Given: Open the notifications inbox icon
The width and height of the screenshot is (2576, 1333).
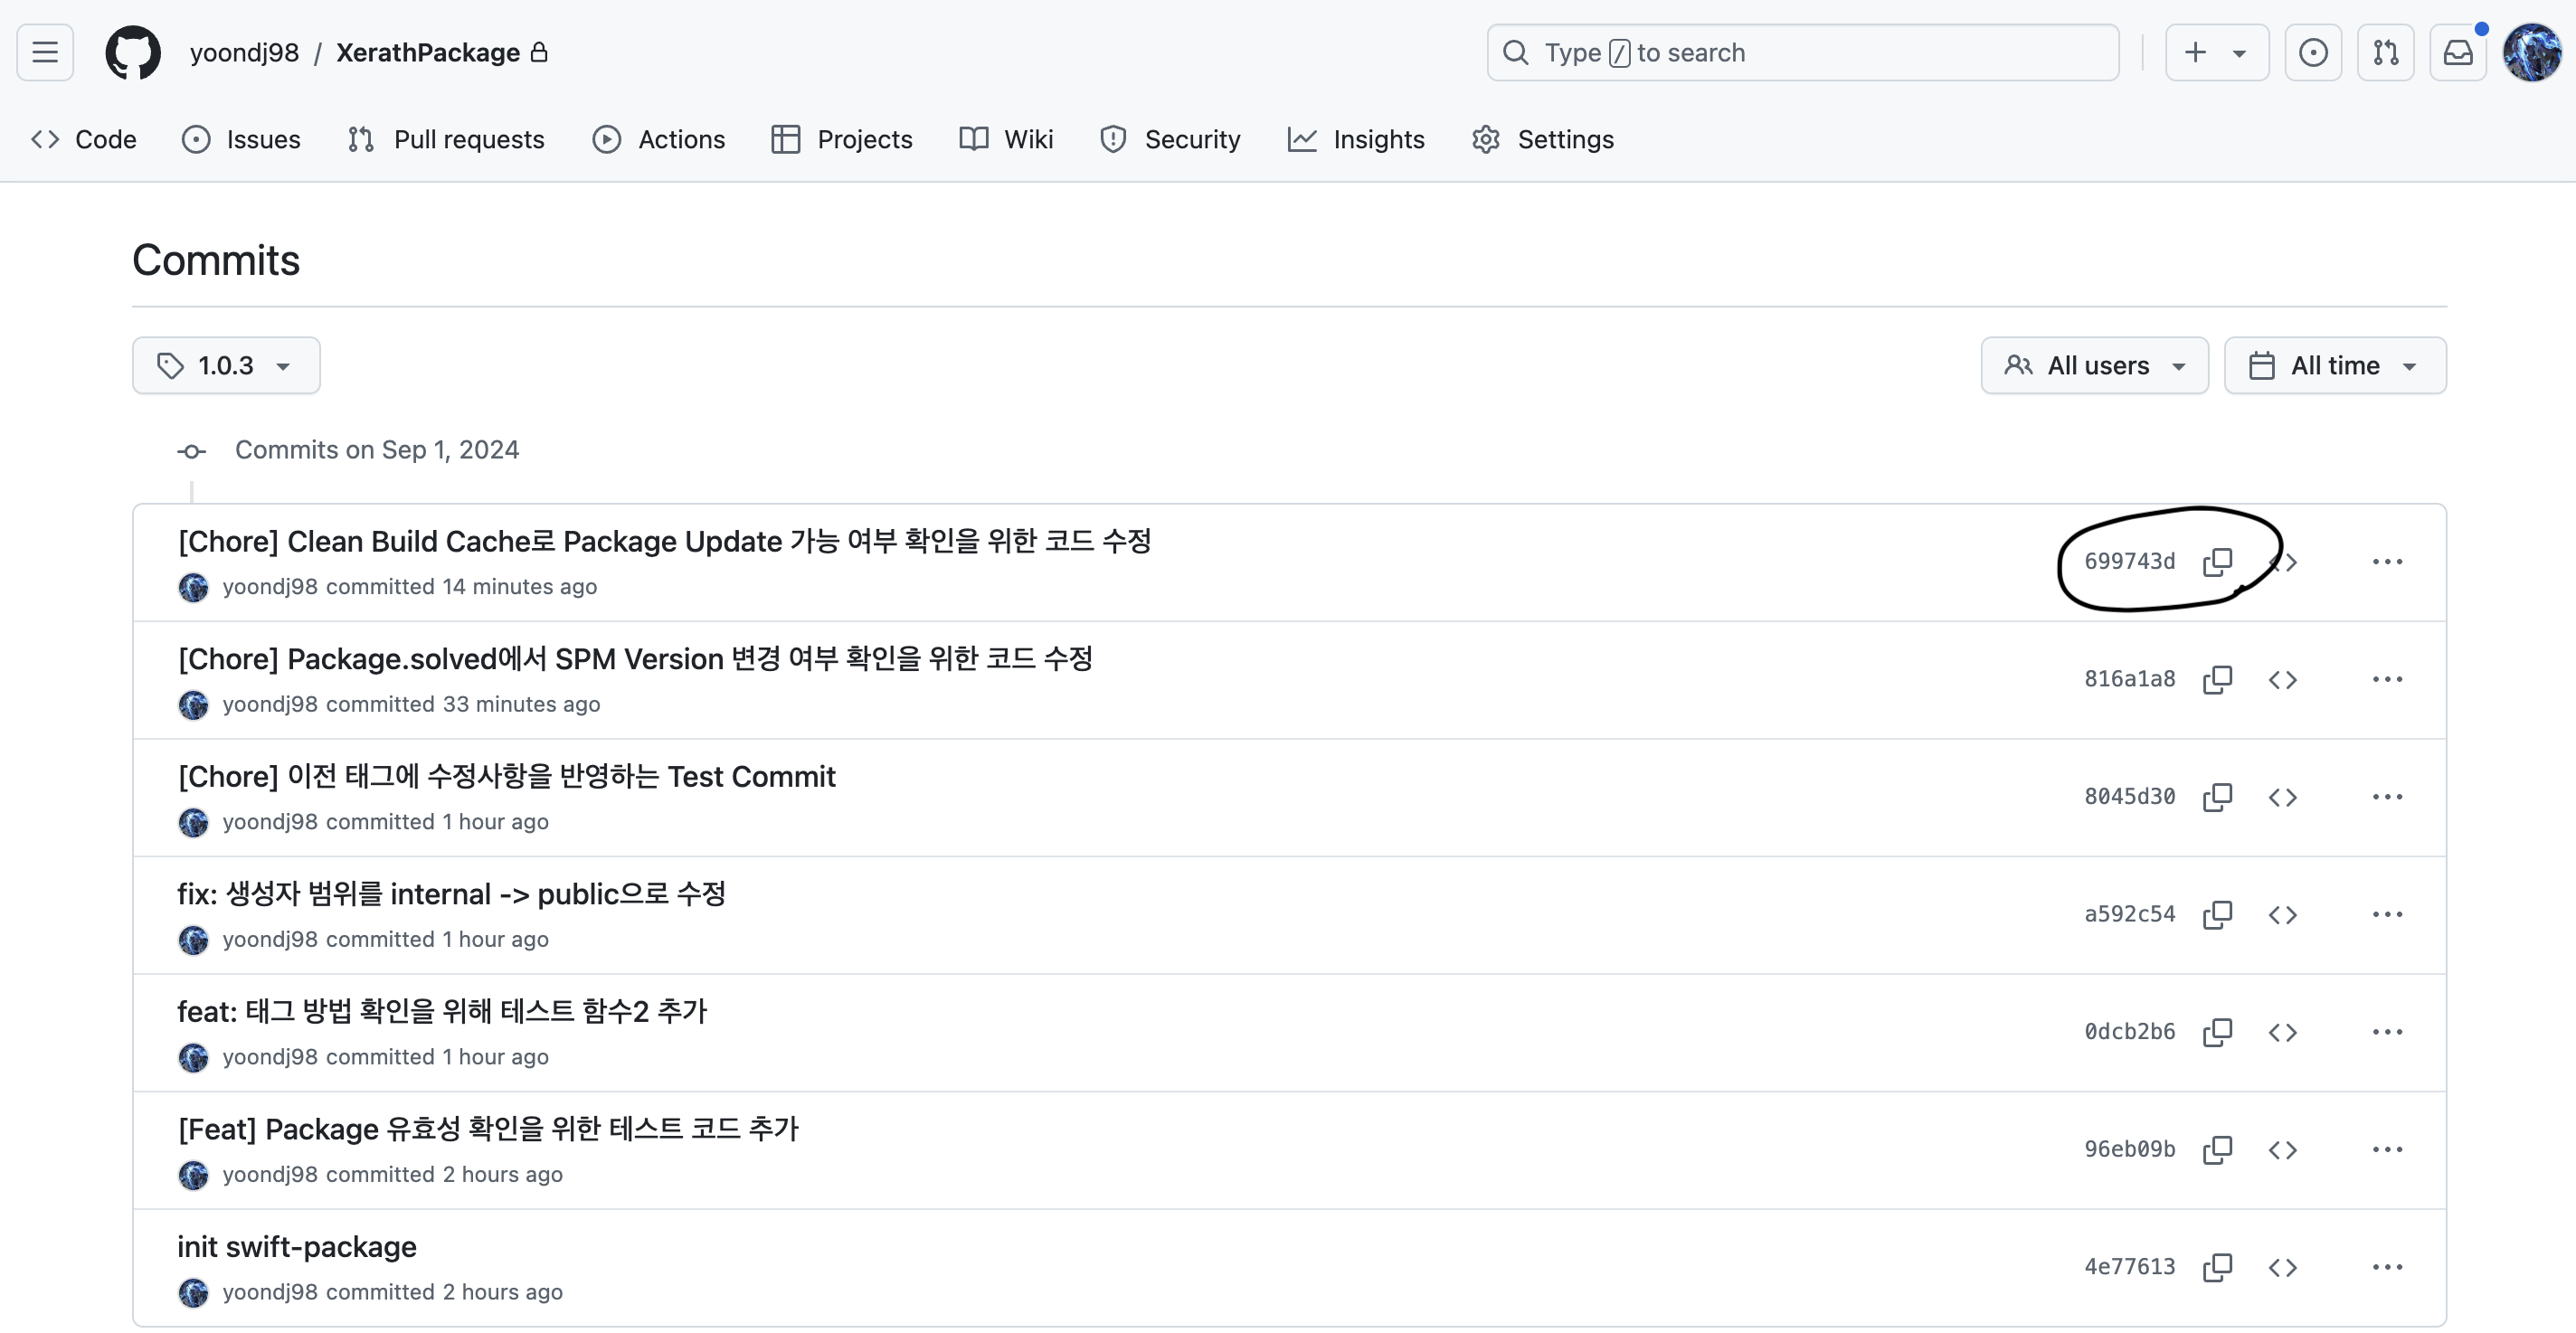Looking at the screenshot, I should click(2457, 52).
